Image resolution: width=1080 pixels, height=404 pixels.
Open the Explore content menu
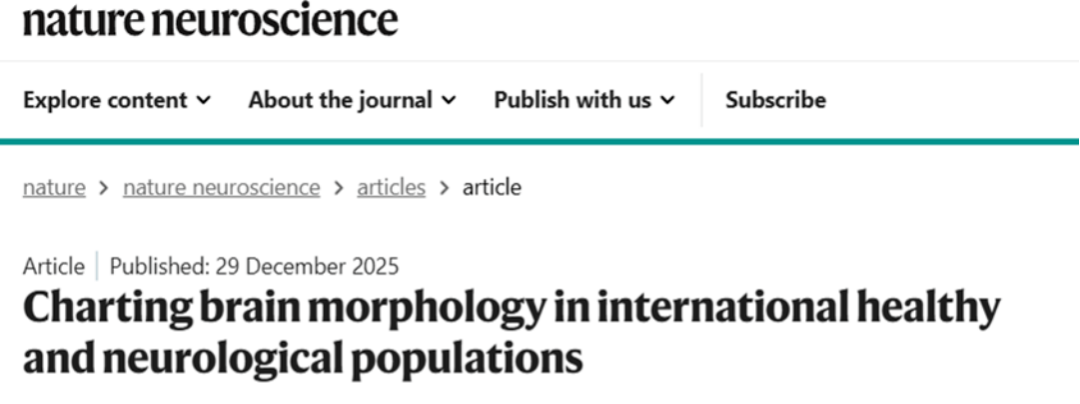point(105,100)
